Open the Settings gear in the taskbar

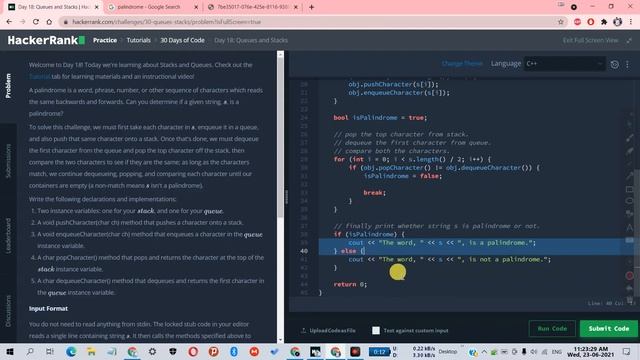(152, 351)
